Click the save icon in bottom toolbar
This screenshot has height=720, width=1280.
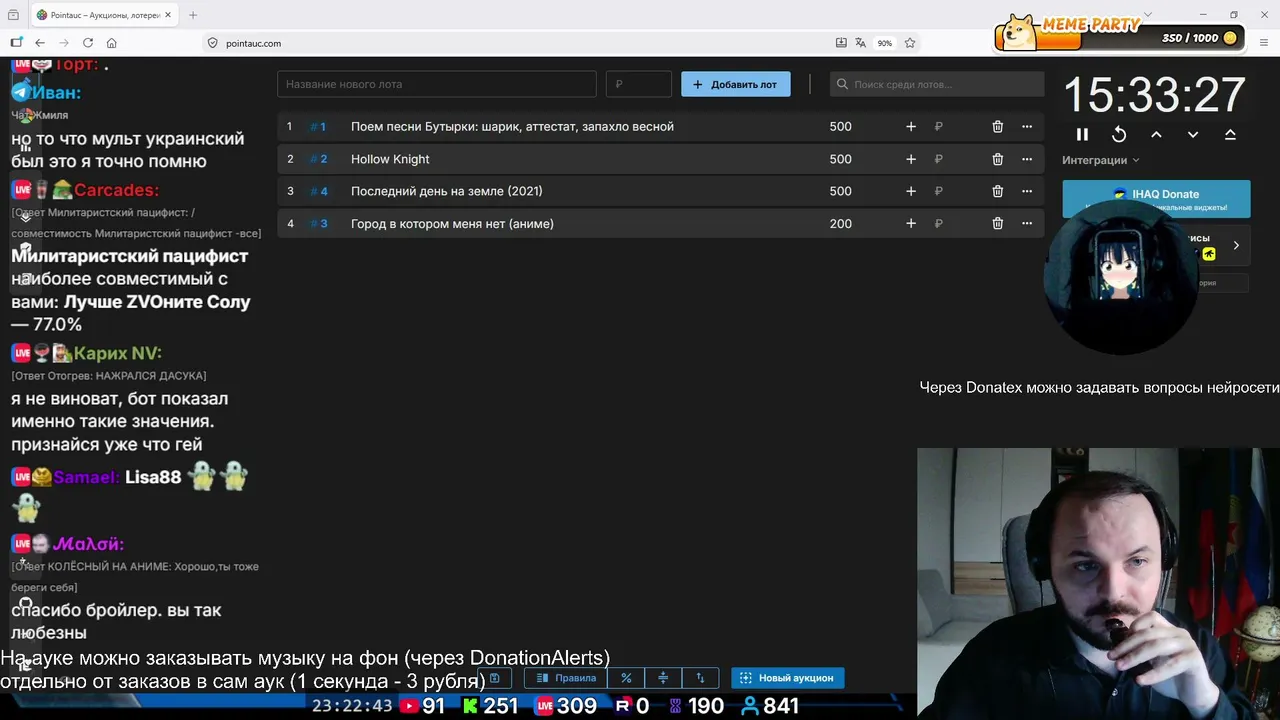pyautogui.click(x=494, y=678)
